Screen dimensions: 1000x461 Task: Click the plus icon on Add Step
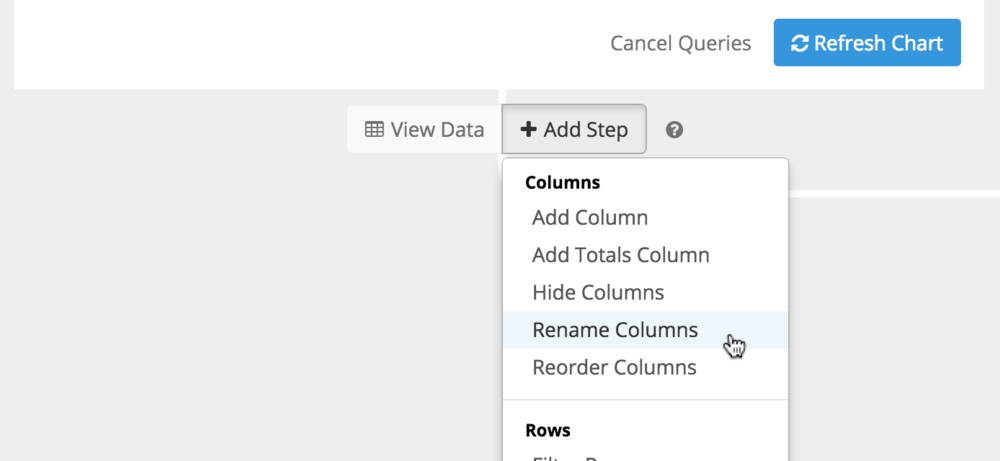(x=528, y=129)
